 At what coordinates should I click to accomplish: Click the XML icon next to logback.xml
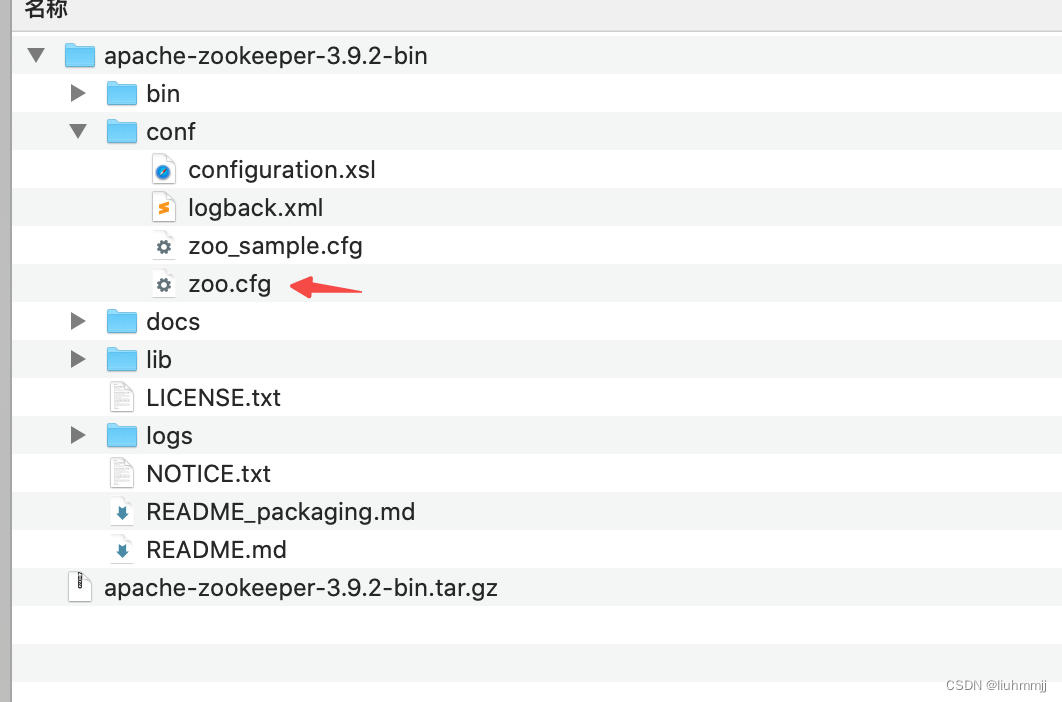[163, 207]
